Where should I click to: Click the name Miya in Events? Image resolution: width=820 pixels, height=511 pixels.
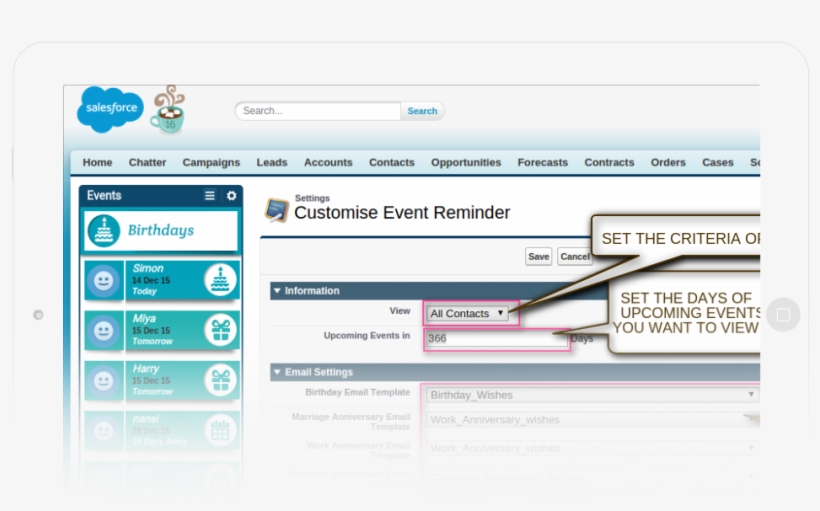click(144, 319)
